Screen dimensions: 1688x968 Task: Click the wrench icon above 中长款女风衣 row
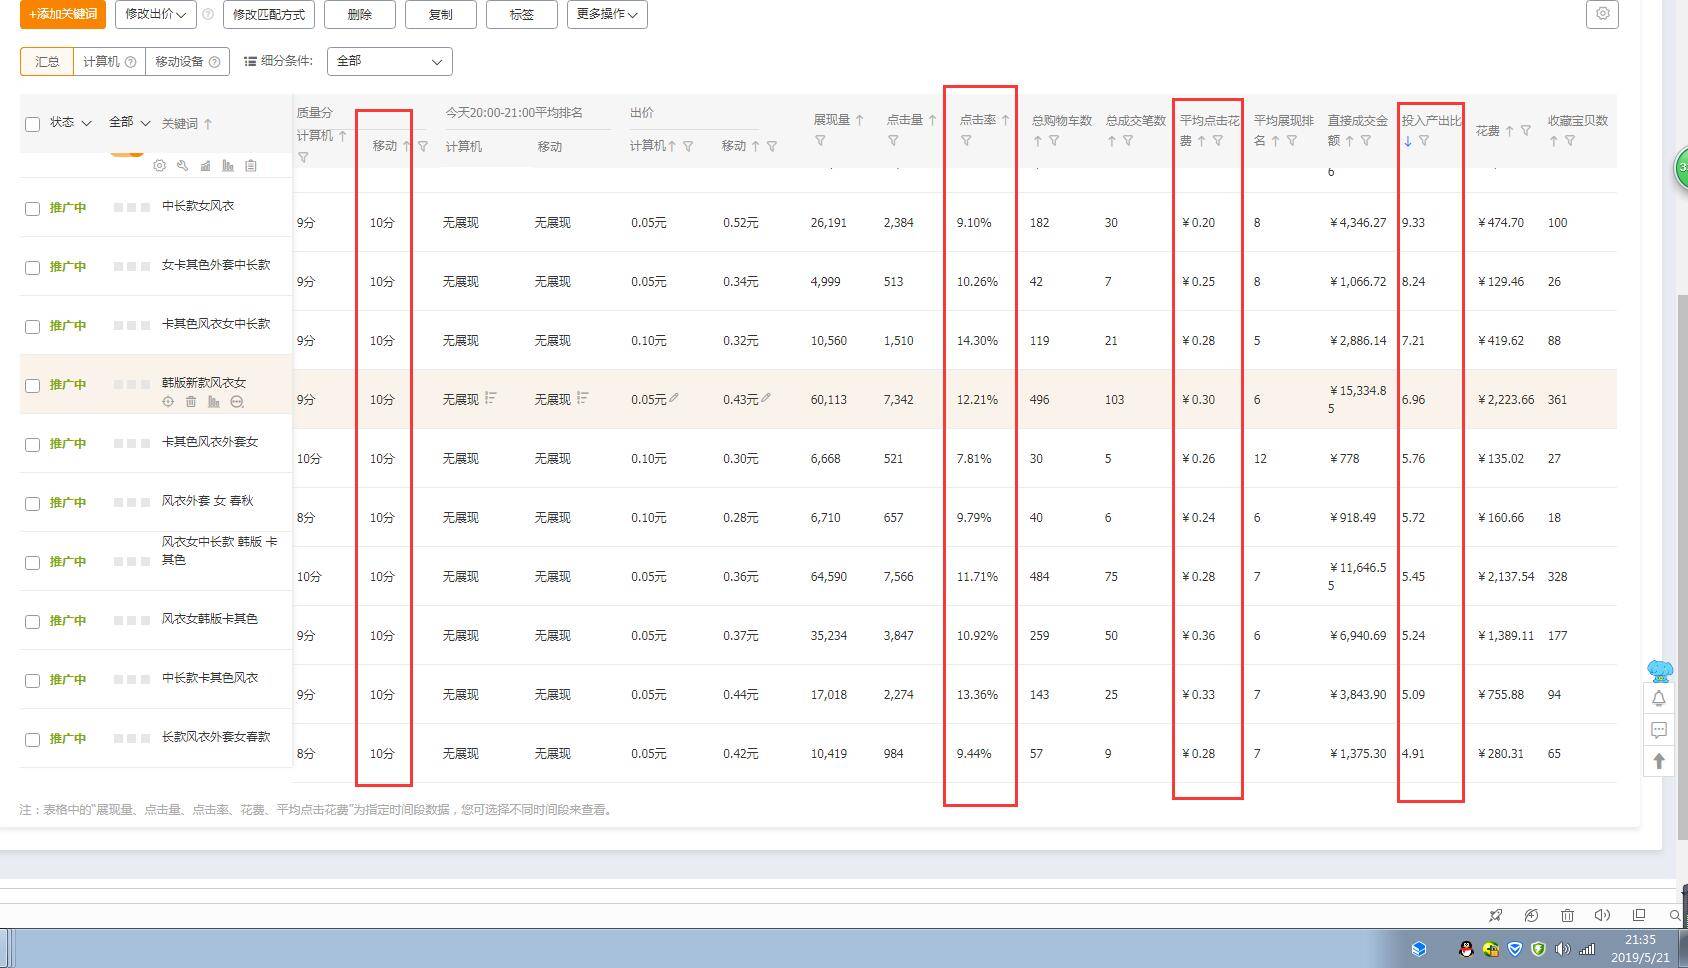182,166
